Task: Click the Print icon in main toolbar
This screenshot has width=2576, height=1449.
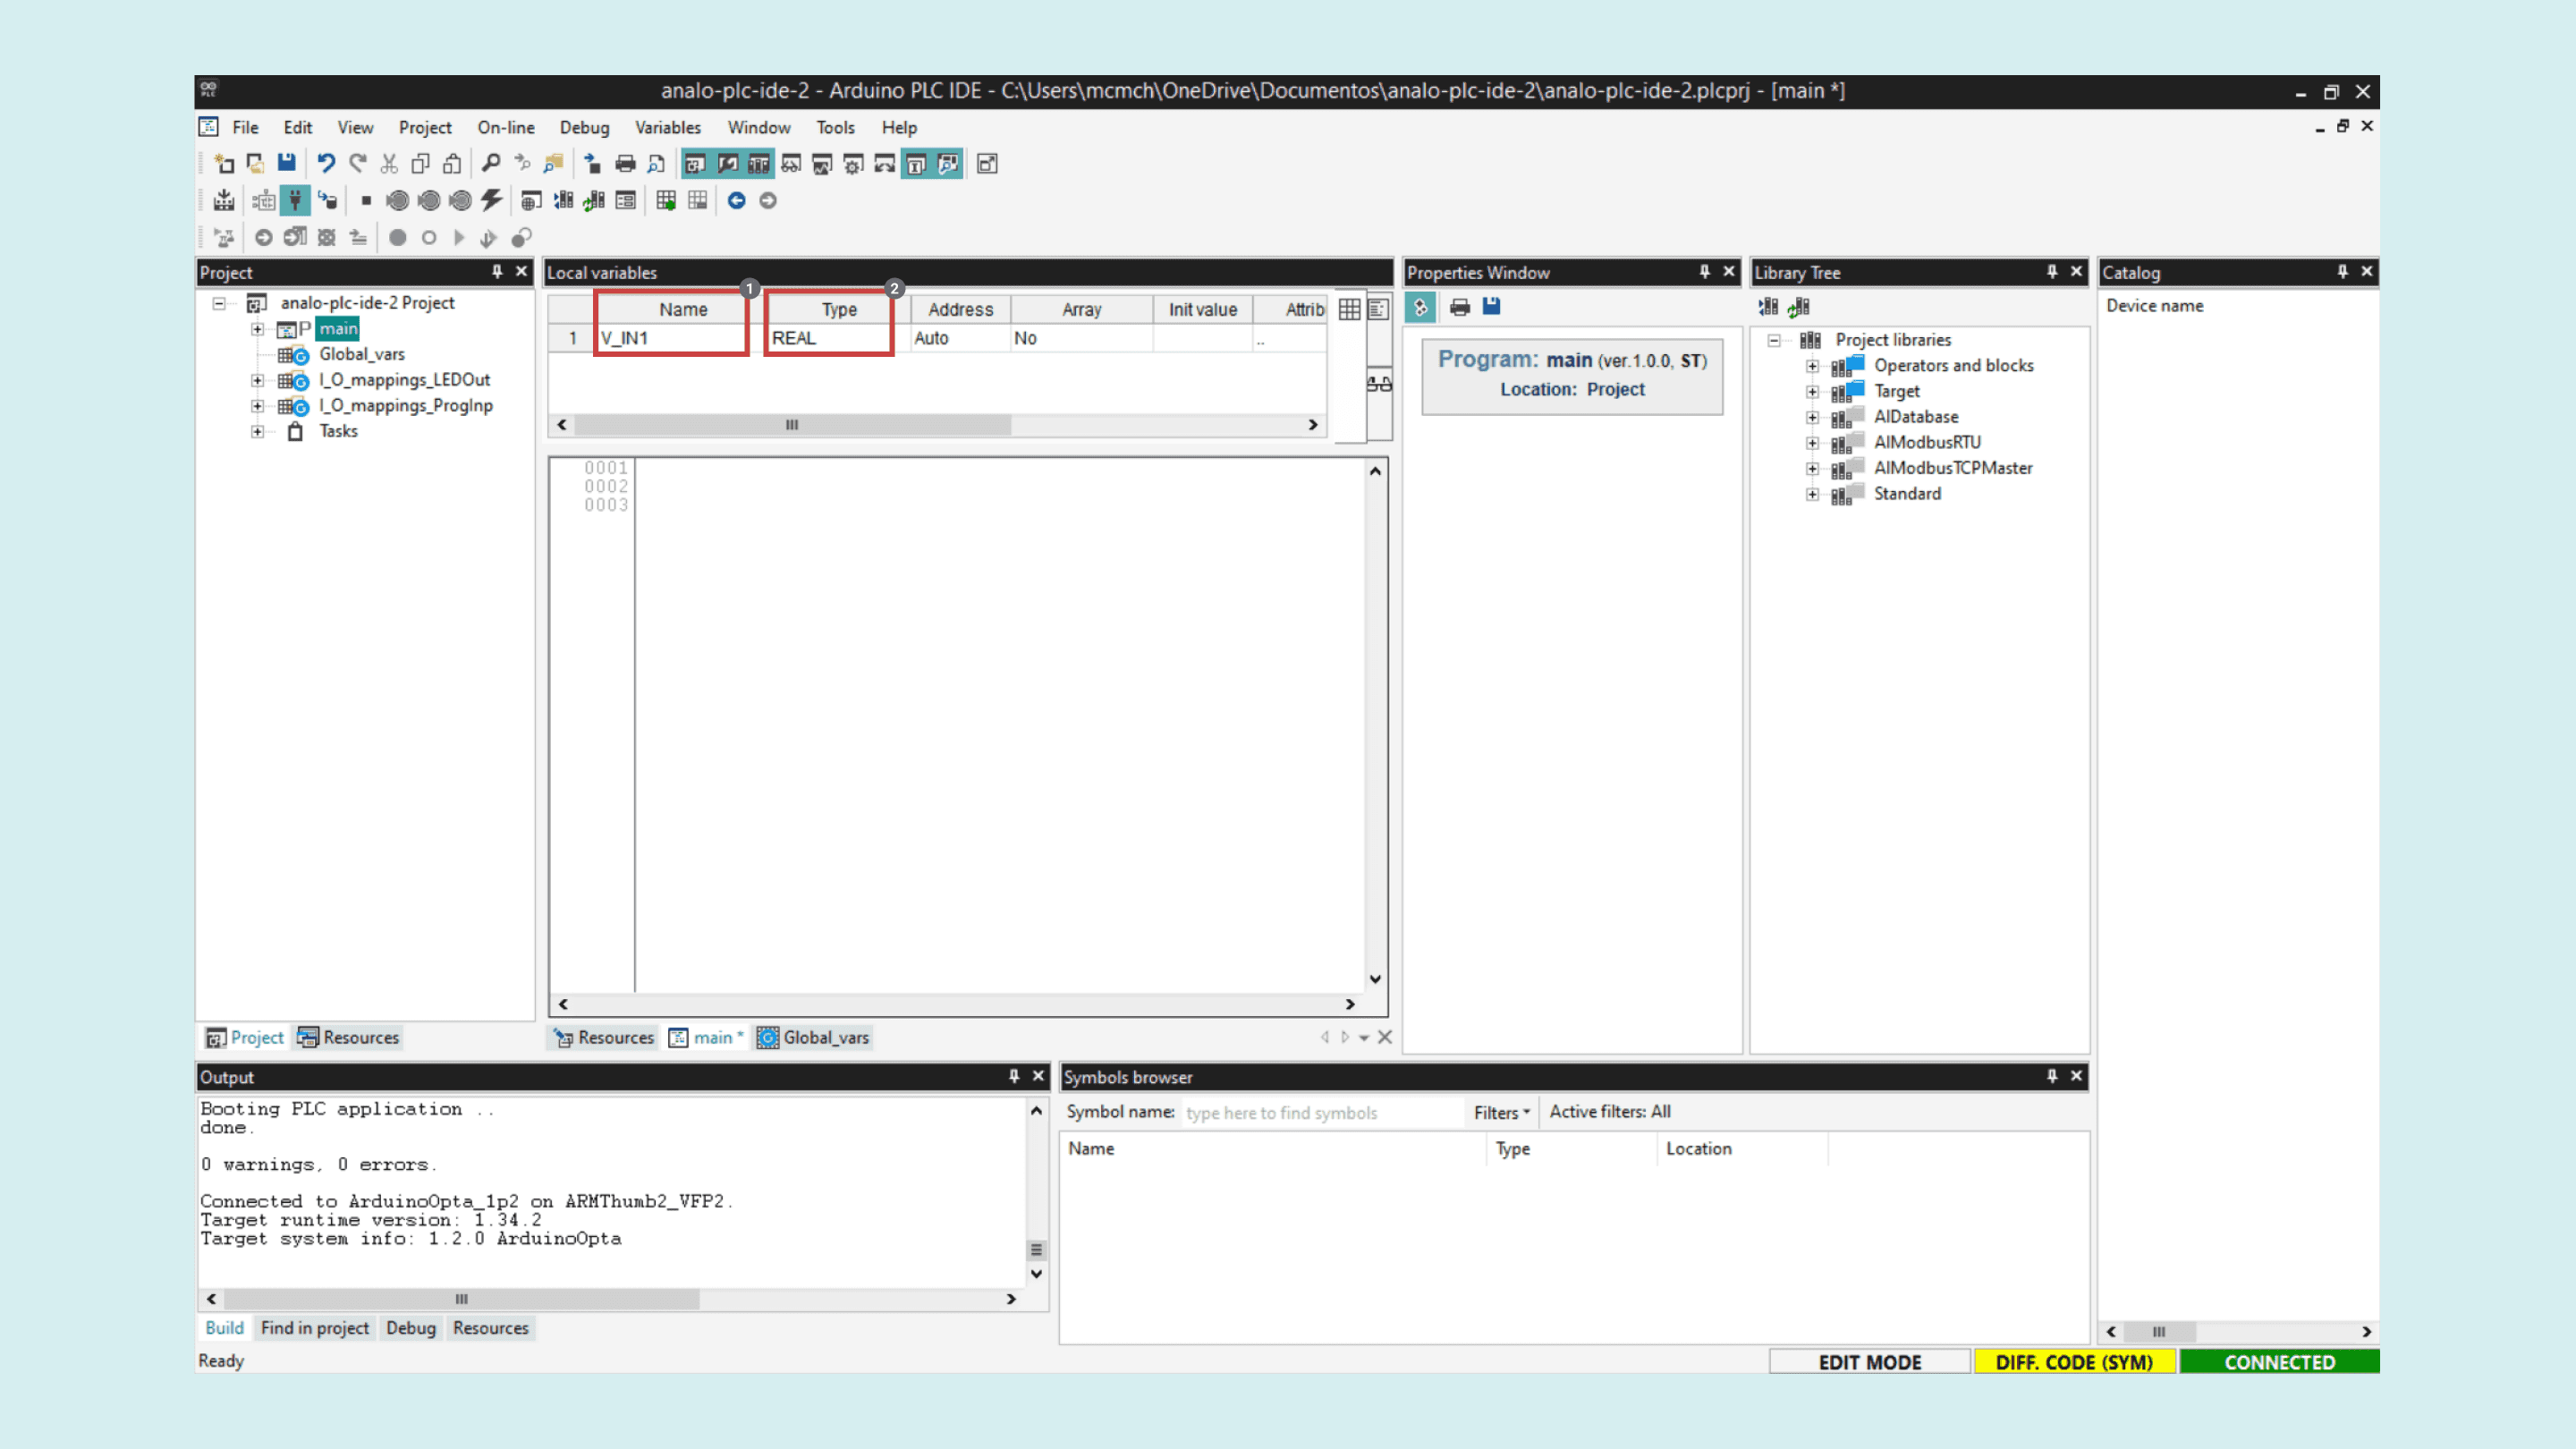Action: [x=625, y=163]
